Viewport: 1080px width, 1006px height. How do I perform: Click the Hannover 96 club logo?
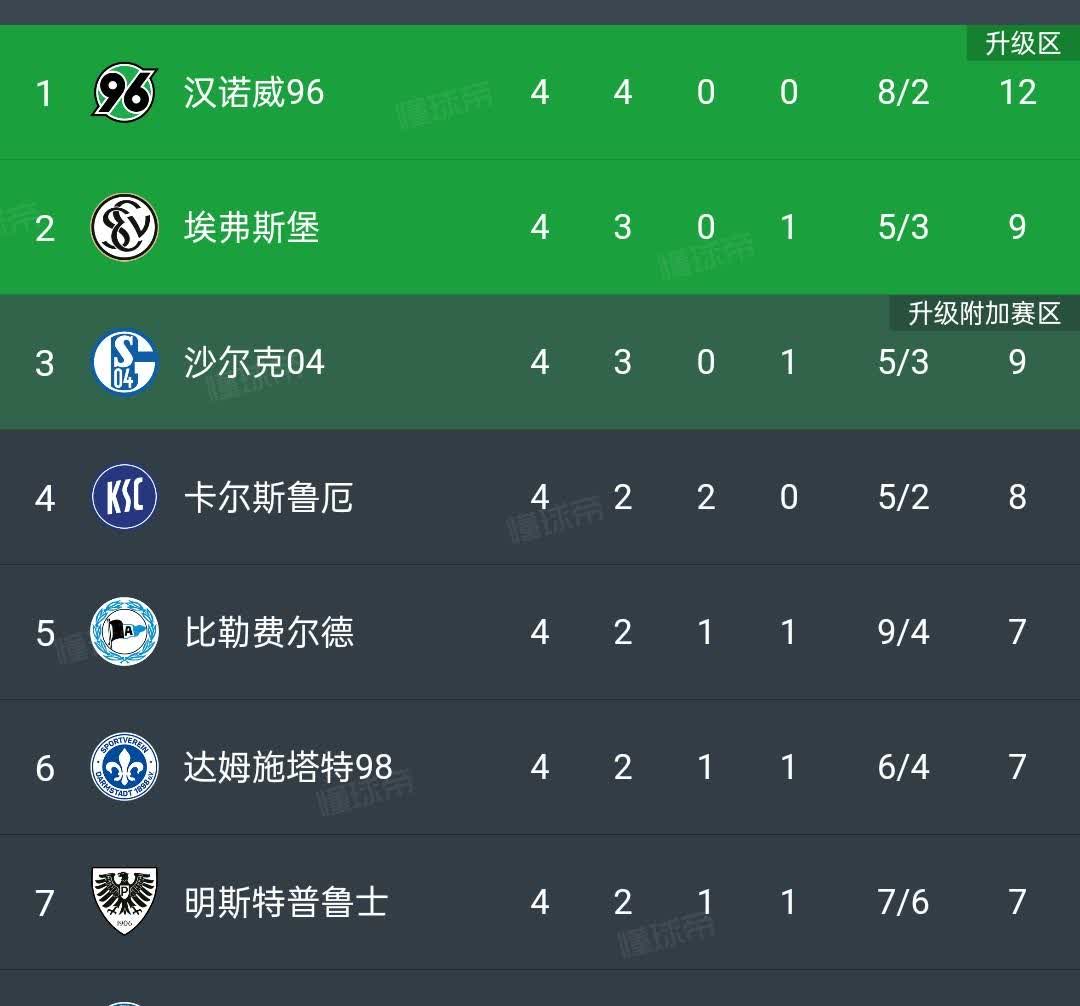pyautogui.click(x=125, y=92)
